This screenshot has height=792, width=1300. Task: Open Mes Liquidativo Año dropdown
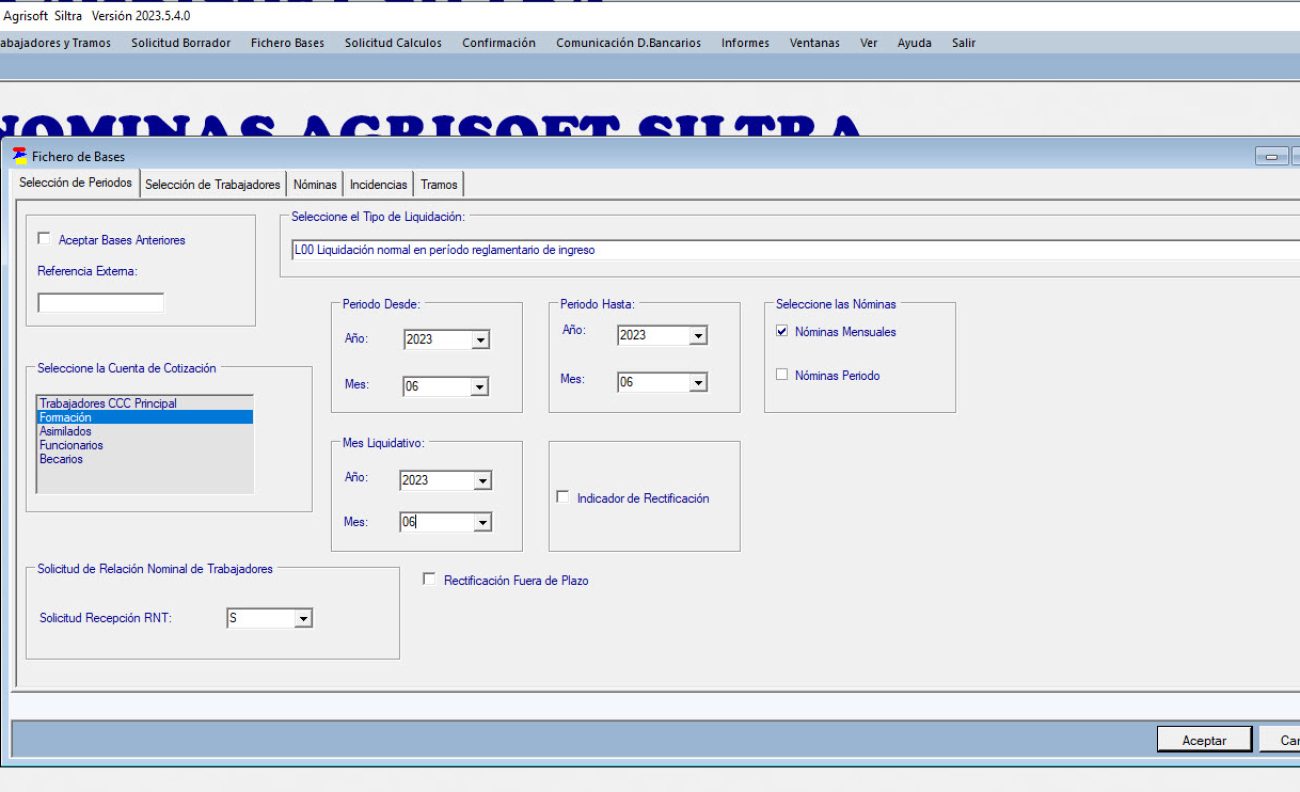[x=482, y=481]
